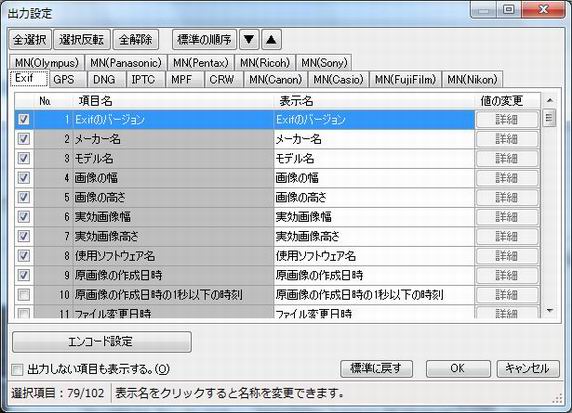Edit display name モデル名 in 表示名 column
Screen dimensions: 572x413
(374, 158)
